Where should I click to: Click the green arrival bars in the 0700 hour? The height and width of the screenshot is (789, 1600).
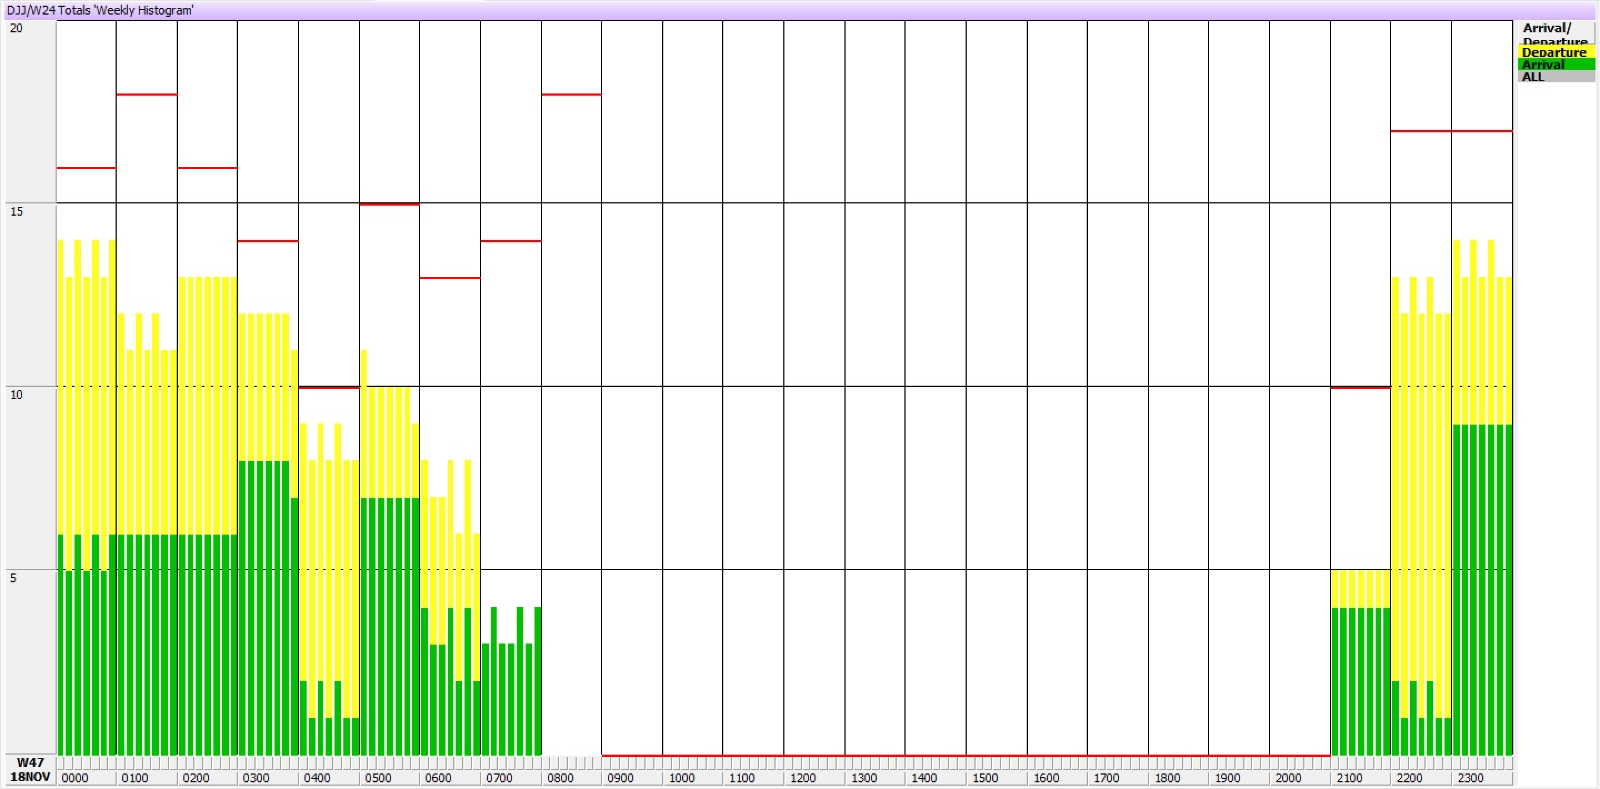pyautogui.click(x=511, y=700)
